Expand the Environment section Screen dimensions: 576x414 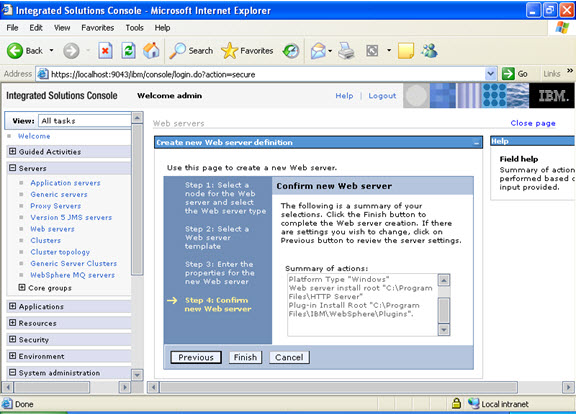click(x=12, y=356)
